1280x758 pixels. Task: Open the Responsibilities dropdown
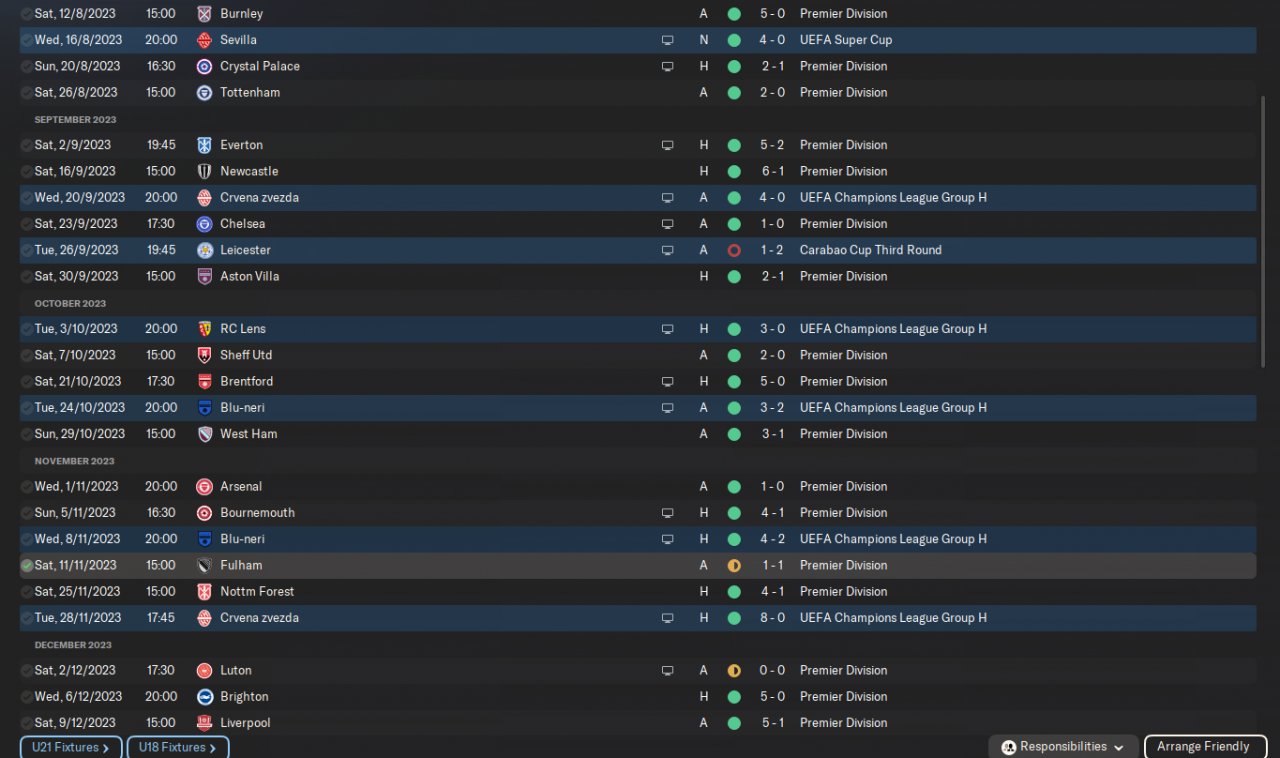coord(1065,747)
